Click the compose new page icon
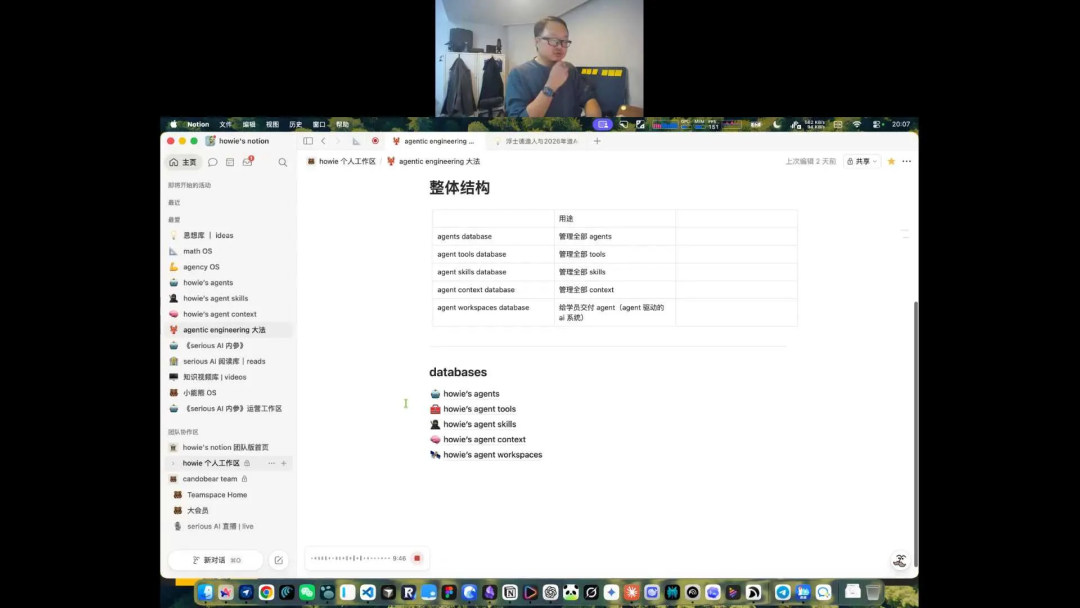1080x608 pixels. tap(278, 560)
